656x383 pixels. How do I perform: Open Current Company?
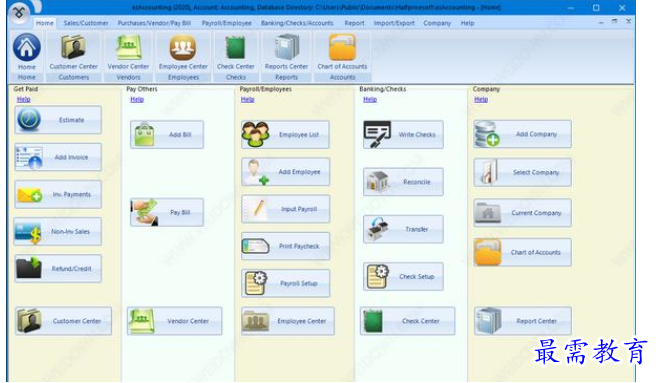[x=523, y=213]
